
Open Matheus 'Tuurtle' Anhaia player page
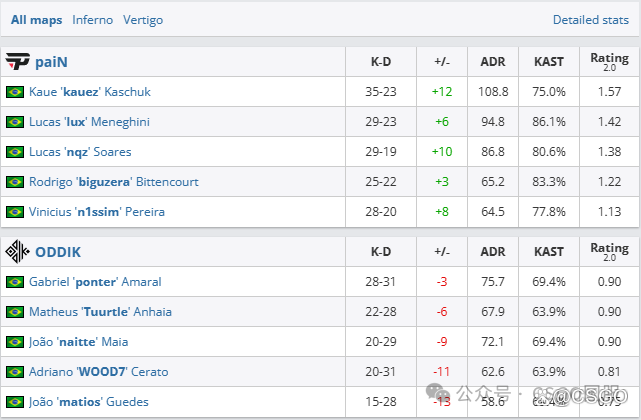click(x=100, y=312)
